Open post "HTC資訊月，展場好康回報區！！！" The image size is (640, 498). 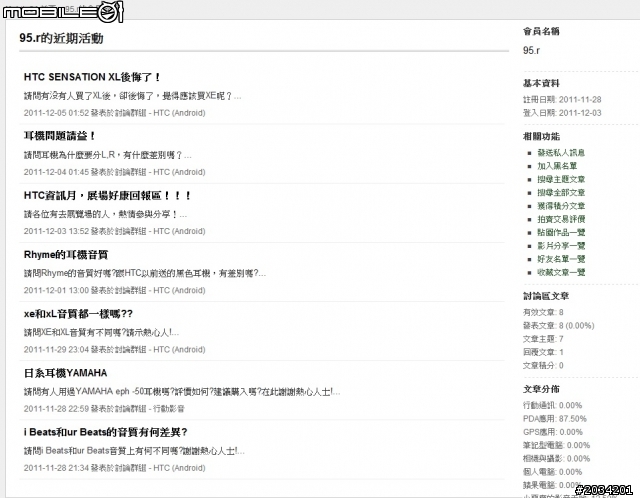(107, 196)
